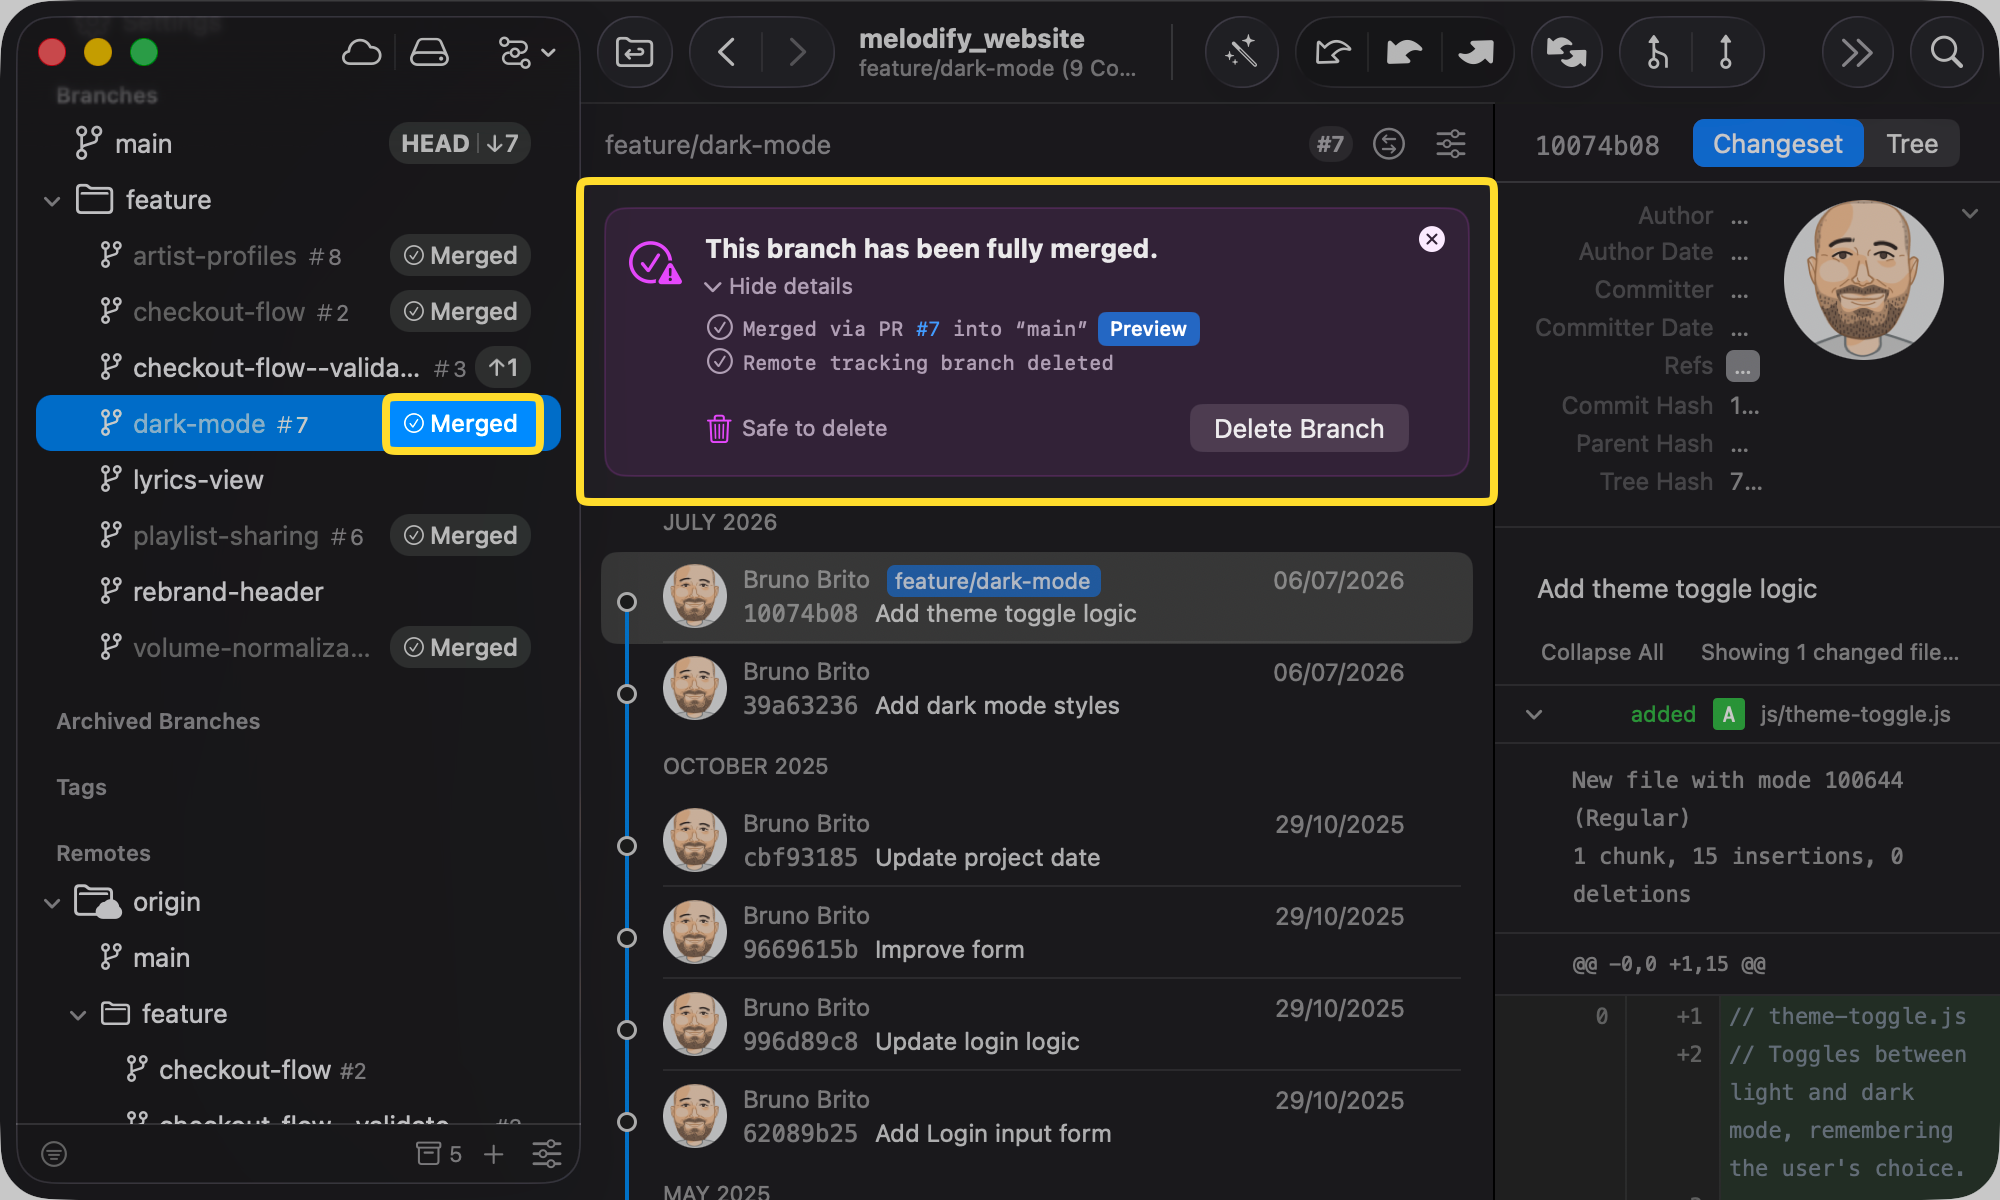Switch to the Tree view tab
2000x1200 pixels.
tap(1912, 144)
